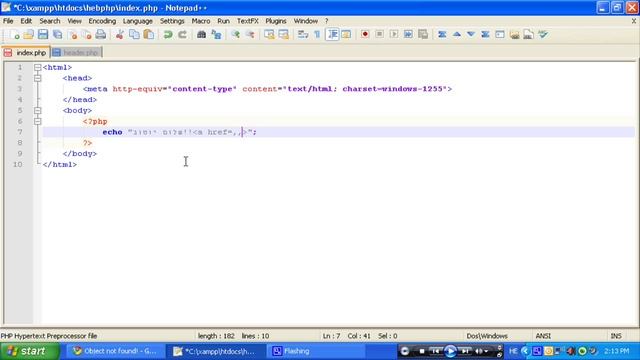
Task: Cut selection with scissors icon
Action: (120, 35)
